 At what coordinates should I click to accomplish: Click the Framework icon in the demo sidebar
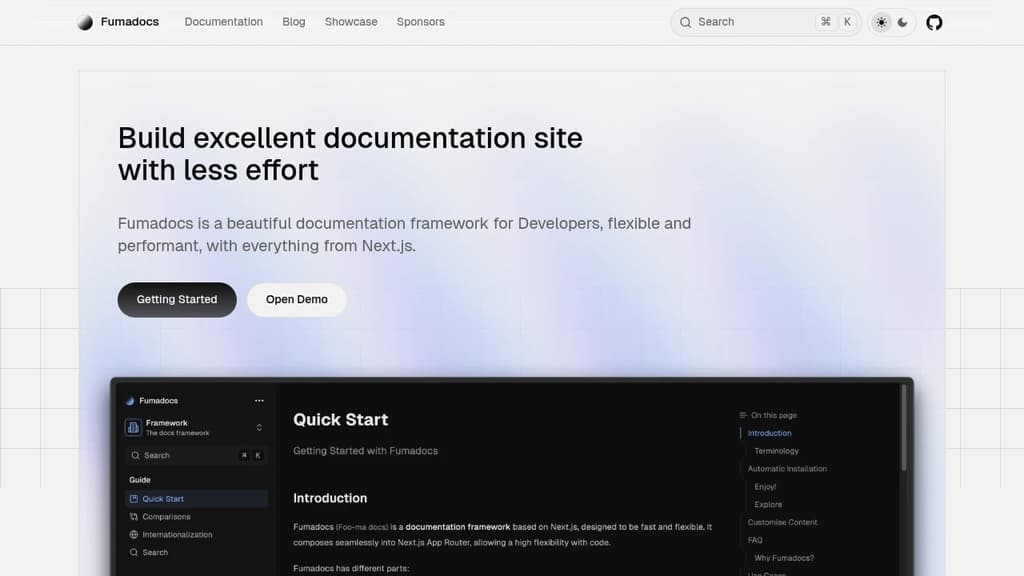click(132, 426)
